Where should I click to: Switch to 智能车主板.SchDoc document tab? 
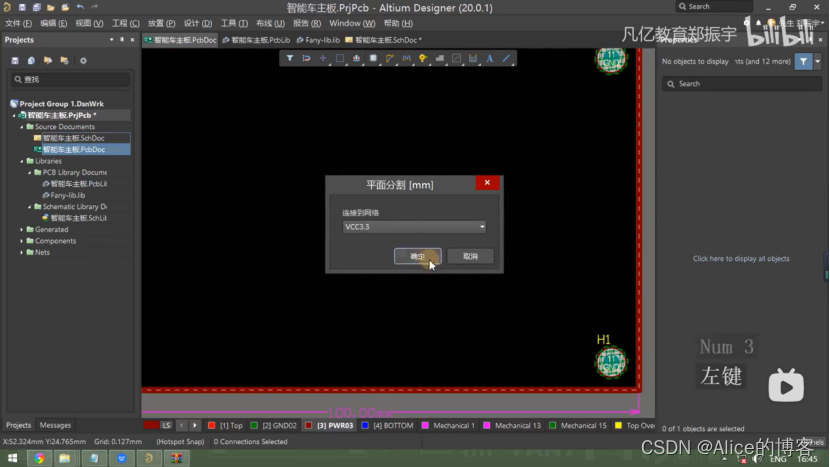click(383, 40)
